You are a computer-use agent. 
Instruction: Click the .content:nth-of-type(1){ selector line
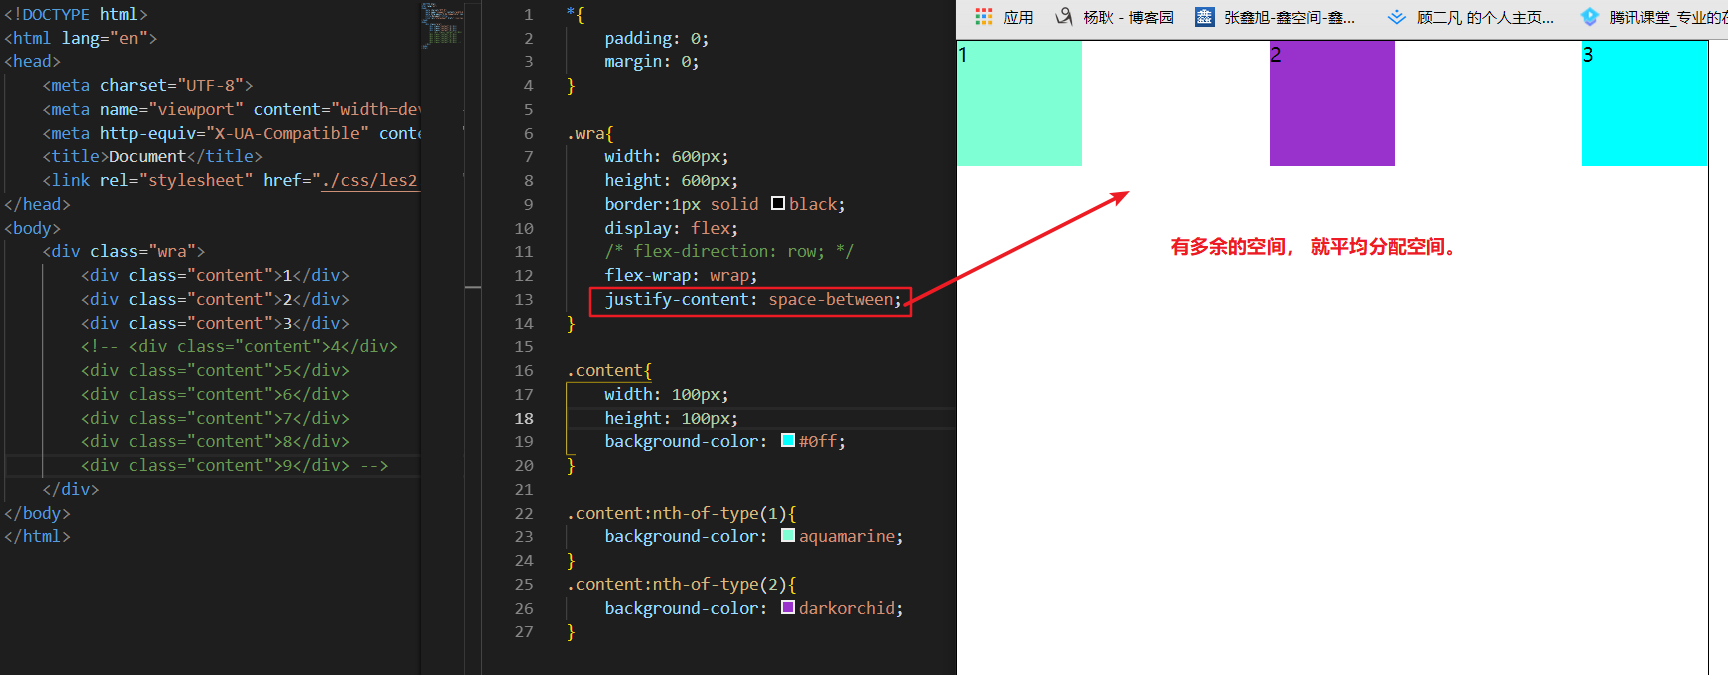[x=681, y=513]
